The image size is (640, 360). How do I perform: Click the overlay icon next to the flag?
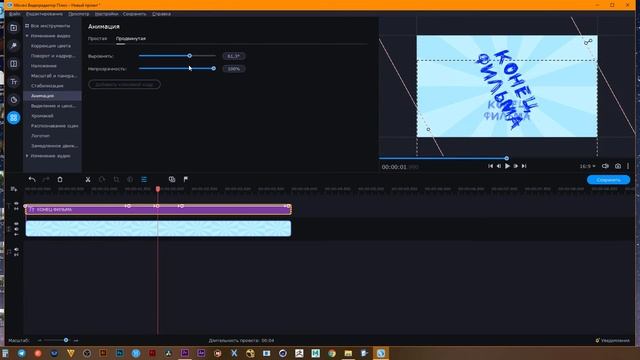click(172, 180)
